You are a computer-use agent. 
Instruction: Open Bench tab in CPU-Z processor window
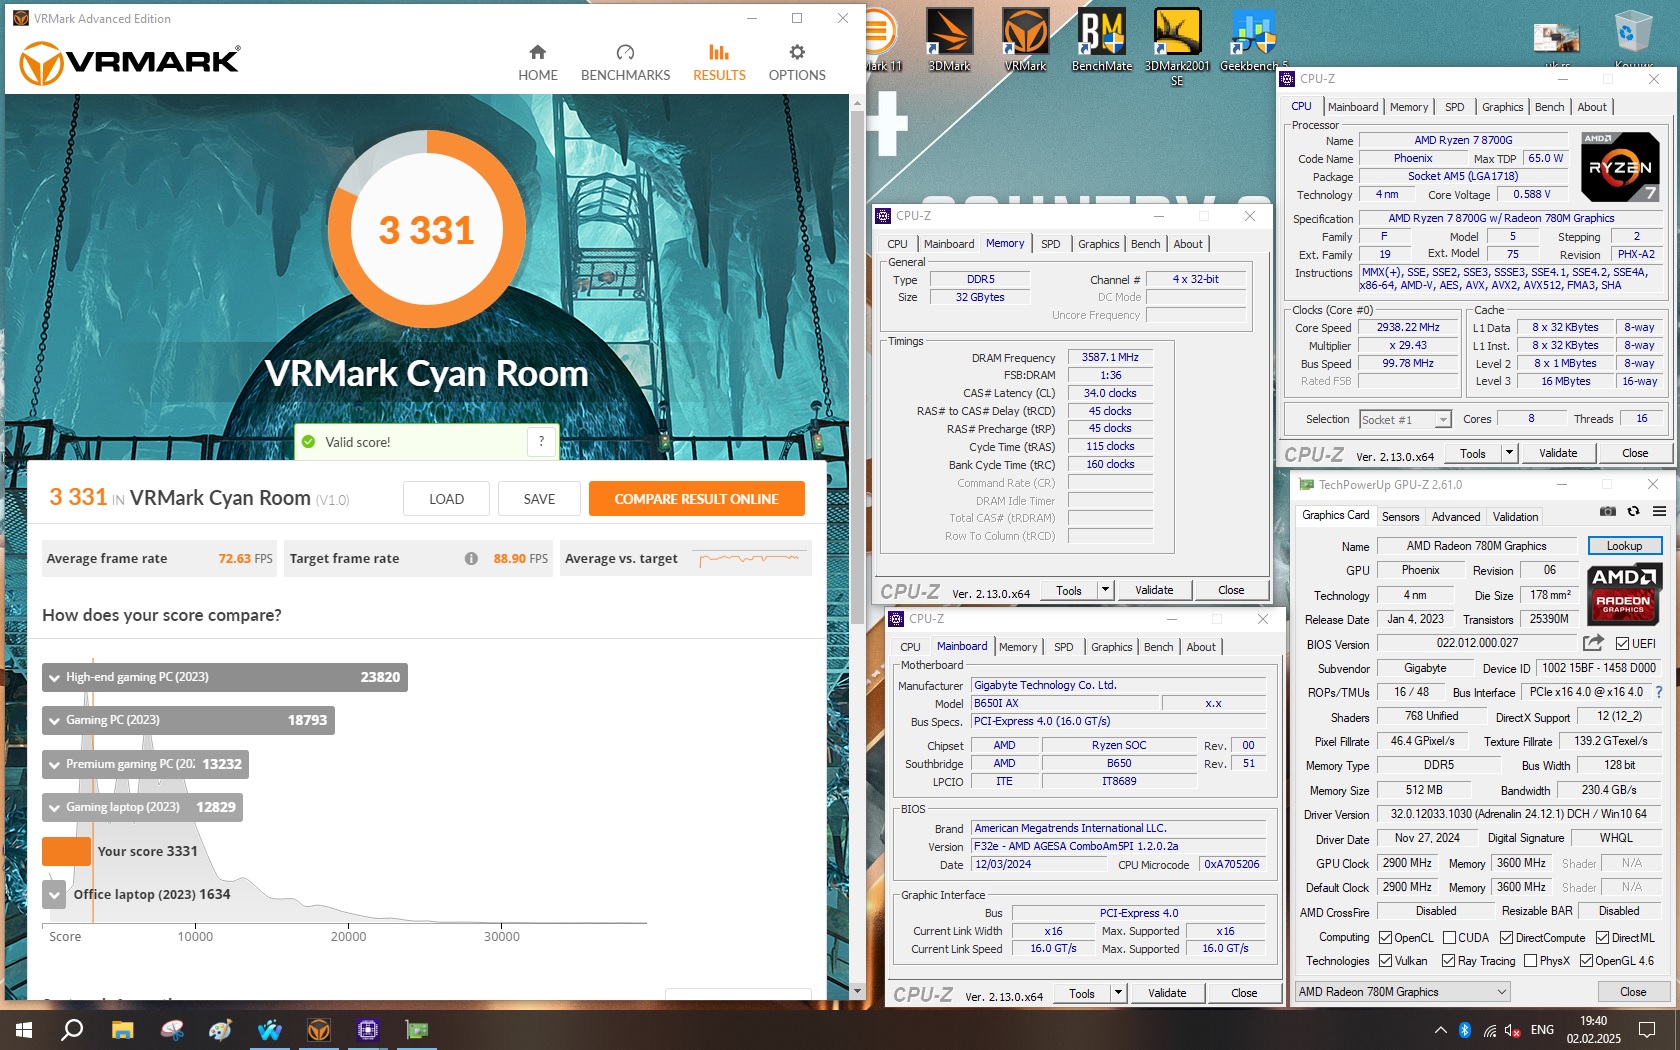[1549, 107]
